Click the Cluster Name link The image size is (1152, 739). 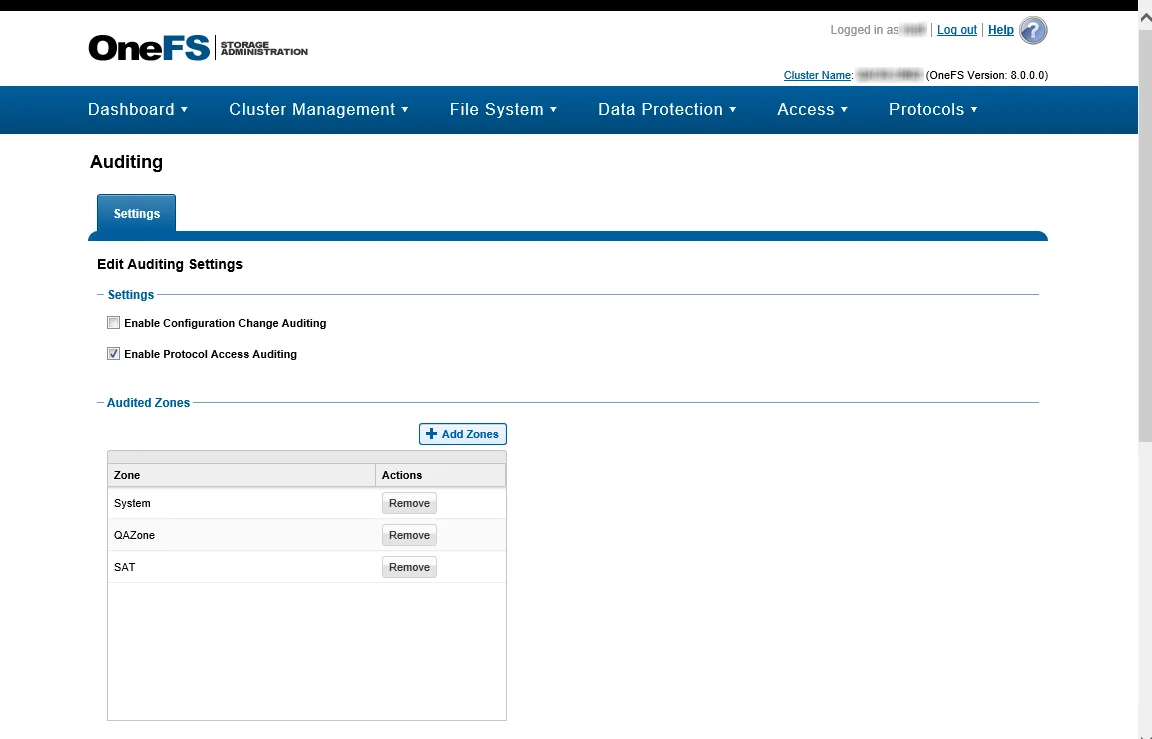click(817, 75)
